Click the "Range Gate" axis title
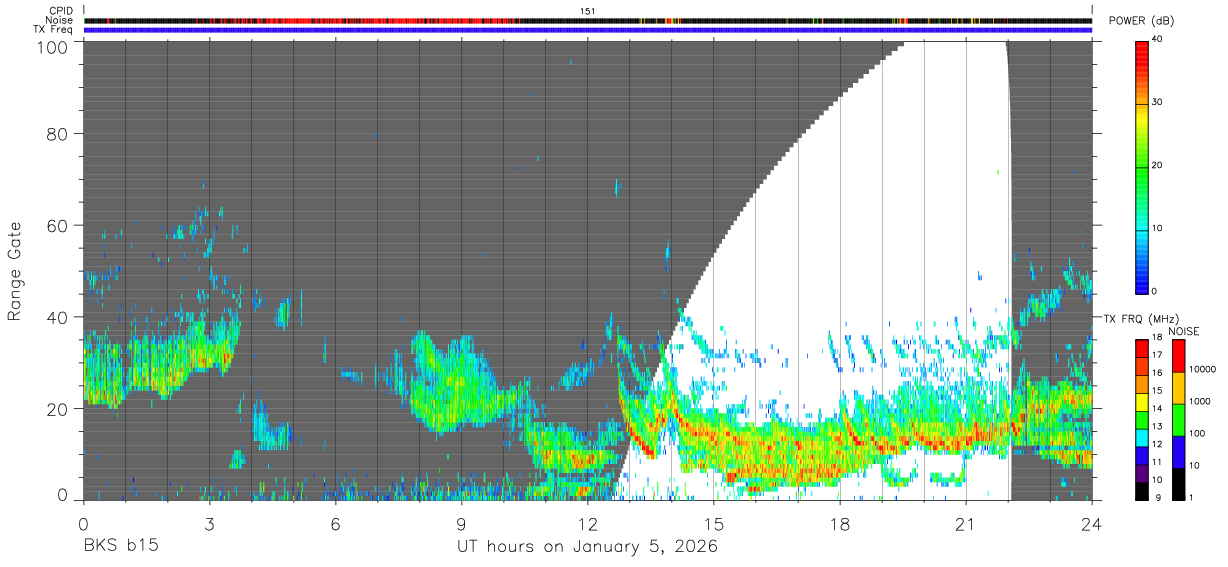1228x567 pixels. [15, 272]
